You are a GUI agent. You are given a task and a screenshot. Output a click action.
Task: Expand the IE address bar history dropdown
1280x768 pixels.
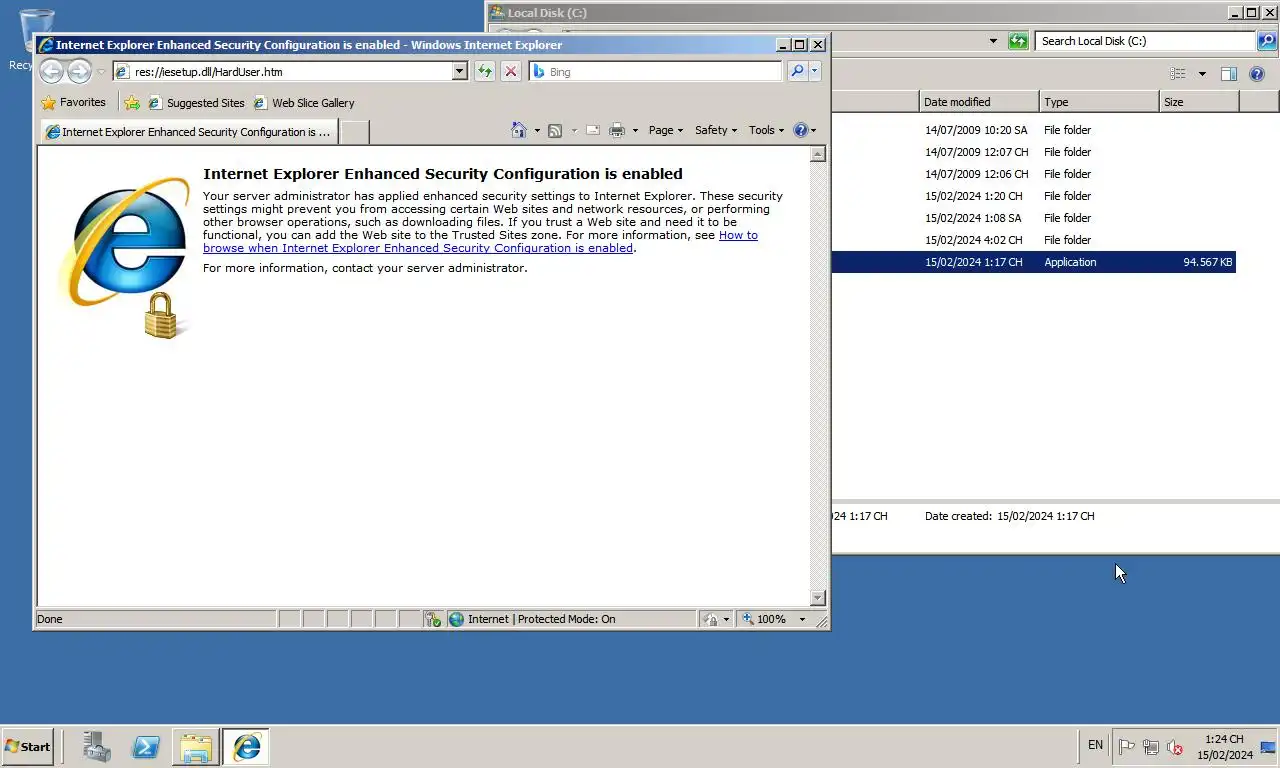coord(460,72)
